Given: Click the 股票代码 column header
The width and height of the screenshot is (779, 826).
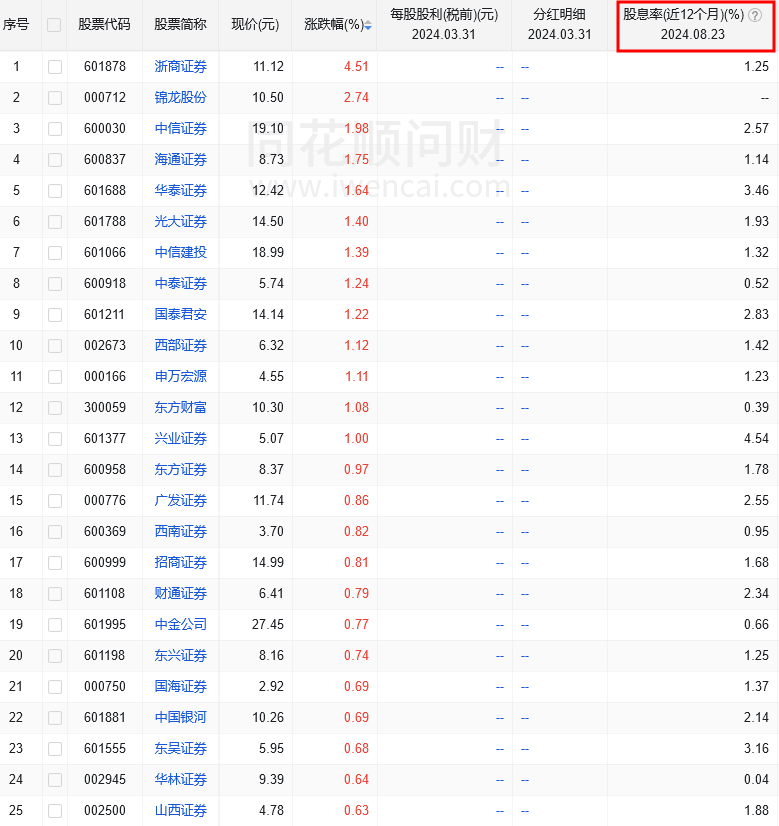Looking at the screenshot, I should click(104, 25).
